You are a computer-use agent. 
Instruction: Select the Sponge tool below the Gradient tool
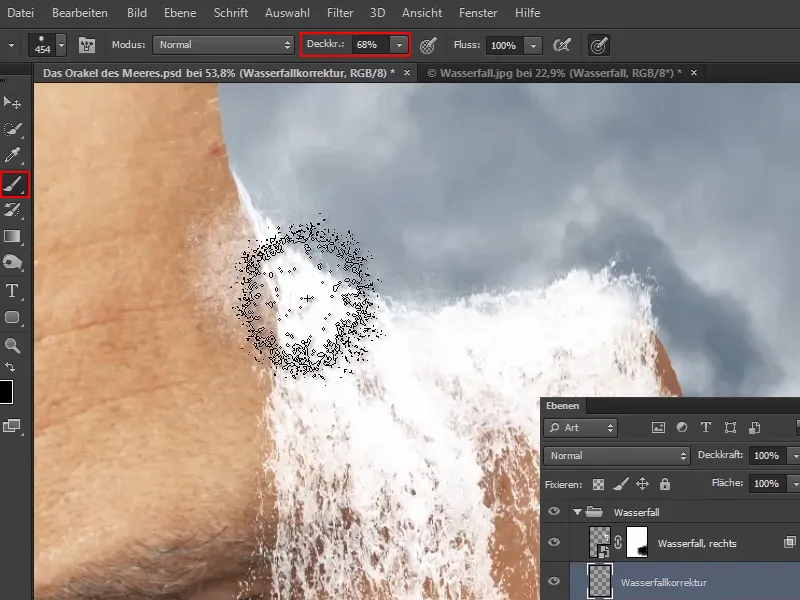coord(12,263)
